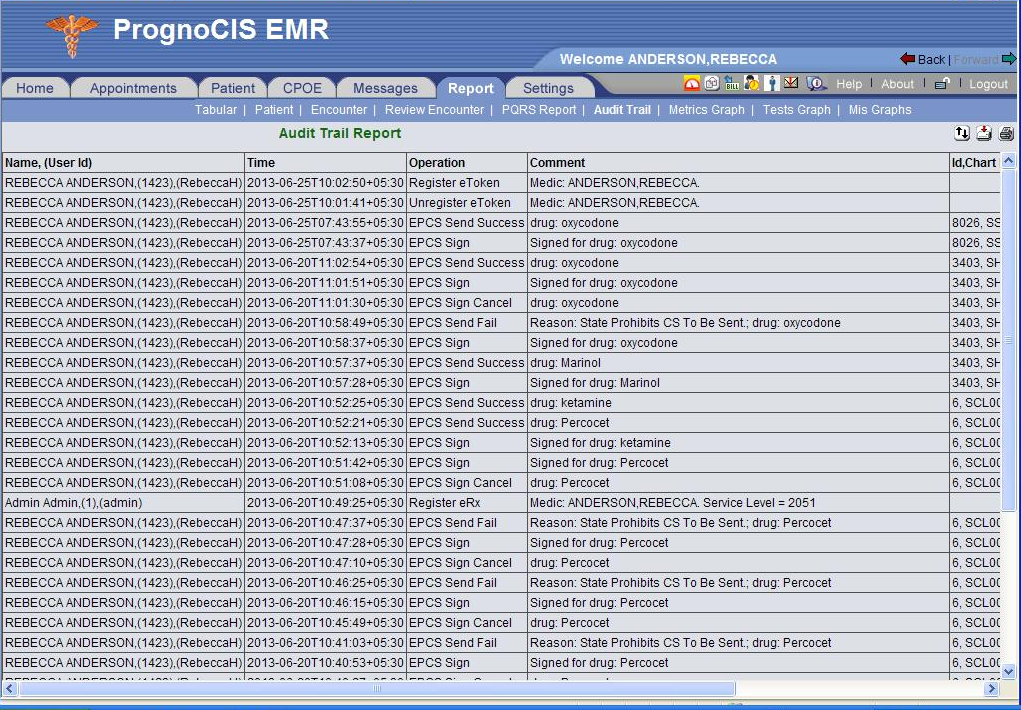Open the Mis Graphs report
1021x710 pixels.
[x=880, y=109]
